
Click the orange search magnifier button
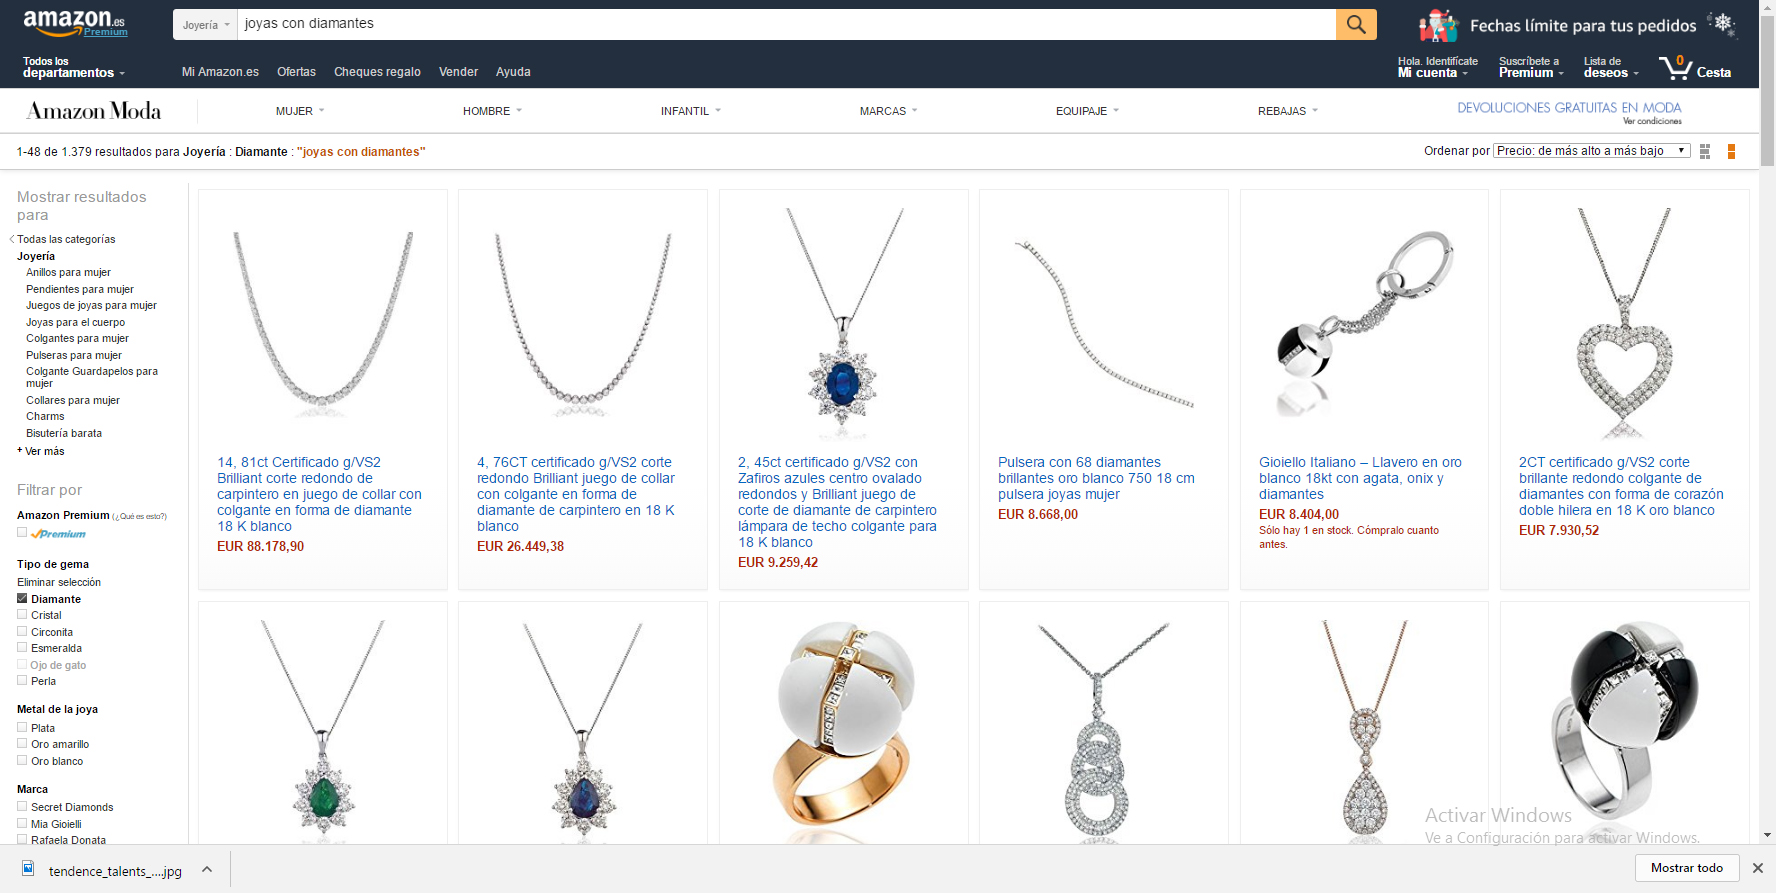(x=1356, y=24)
